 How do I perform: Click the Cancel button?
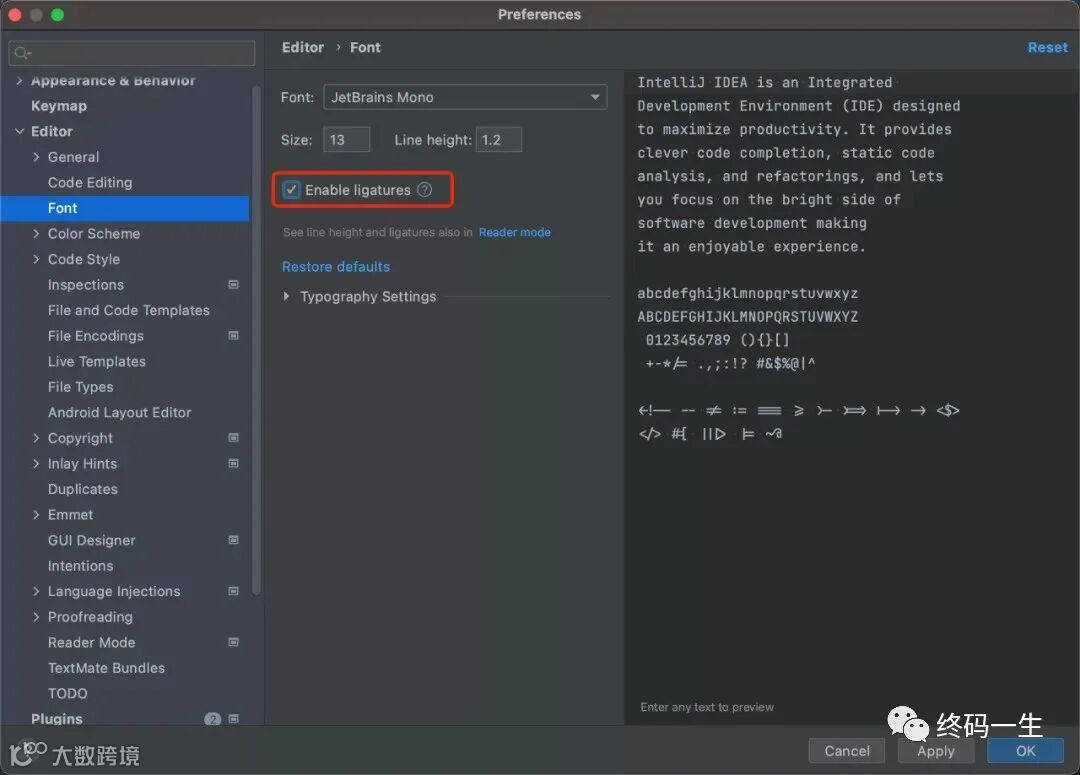click(x=847, y=751)
